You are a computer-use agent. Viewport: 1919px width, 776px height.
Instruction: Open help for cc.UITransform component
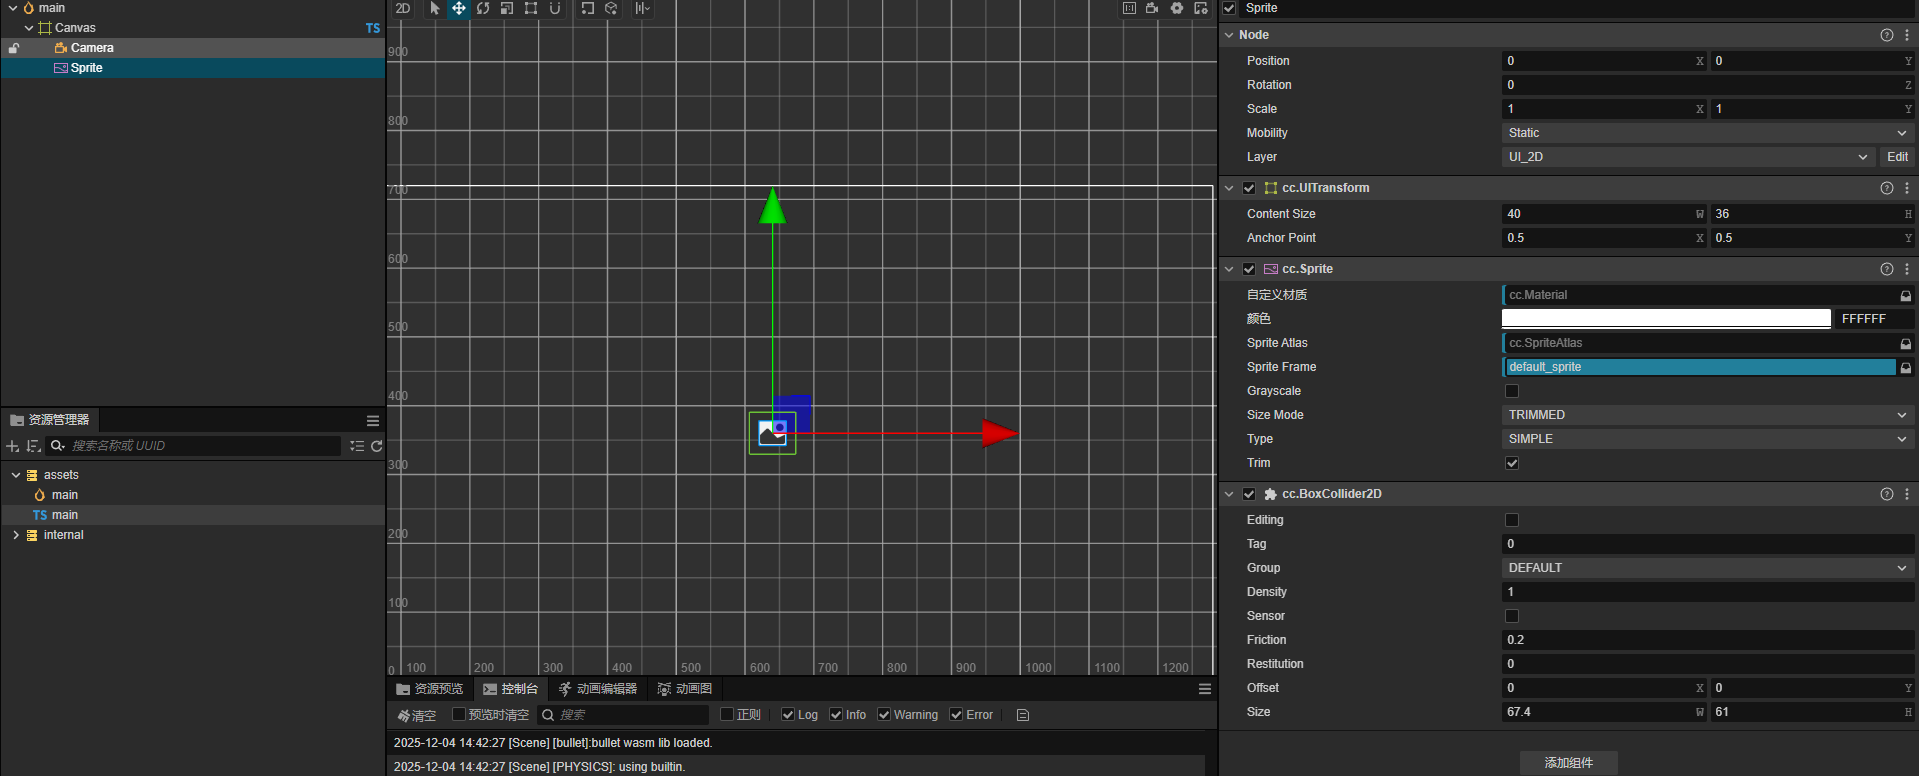tap(1887, 188)
